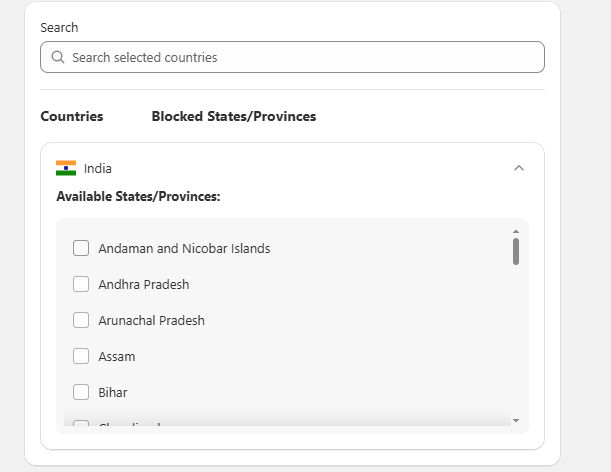611x472 pixels.
Task: Click the states list scrollbar thumb
Action: (516, 251)
